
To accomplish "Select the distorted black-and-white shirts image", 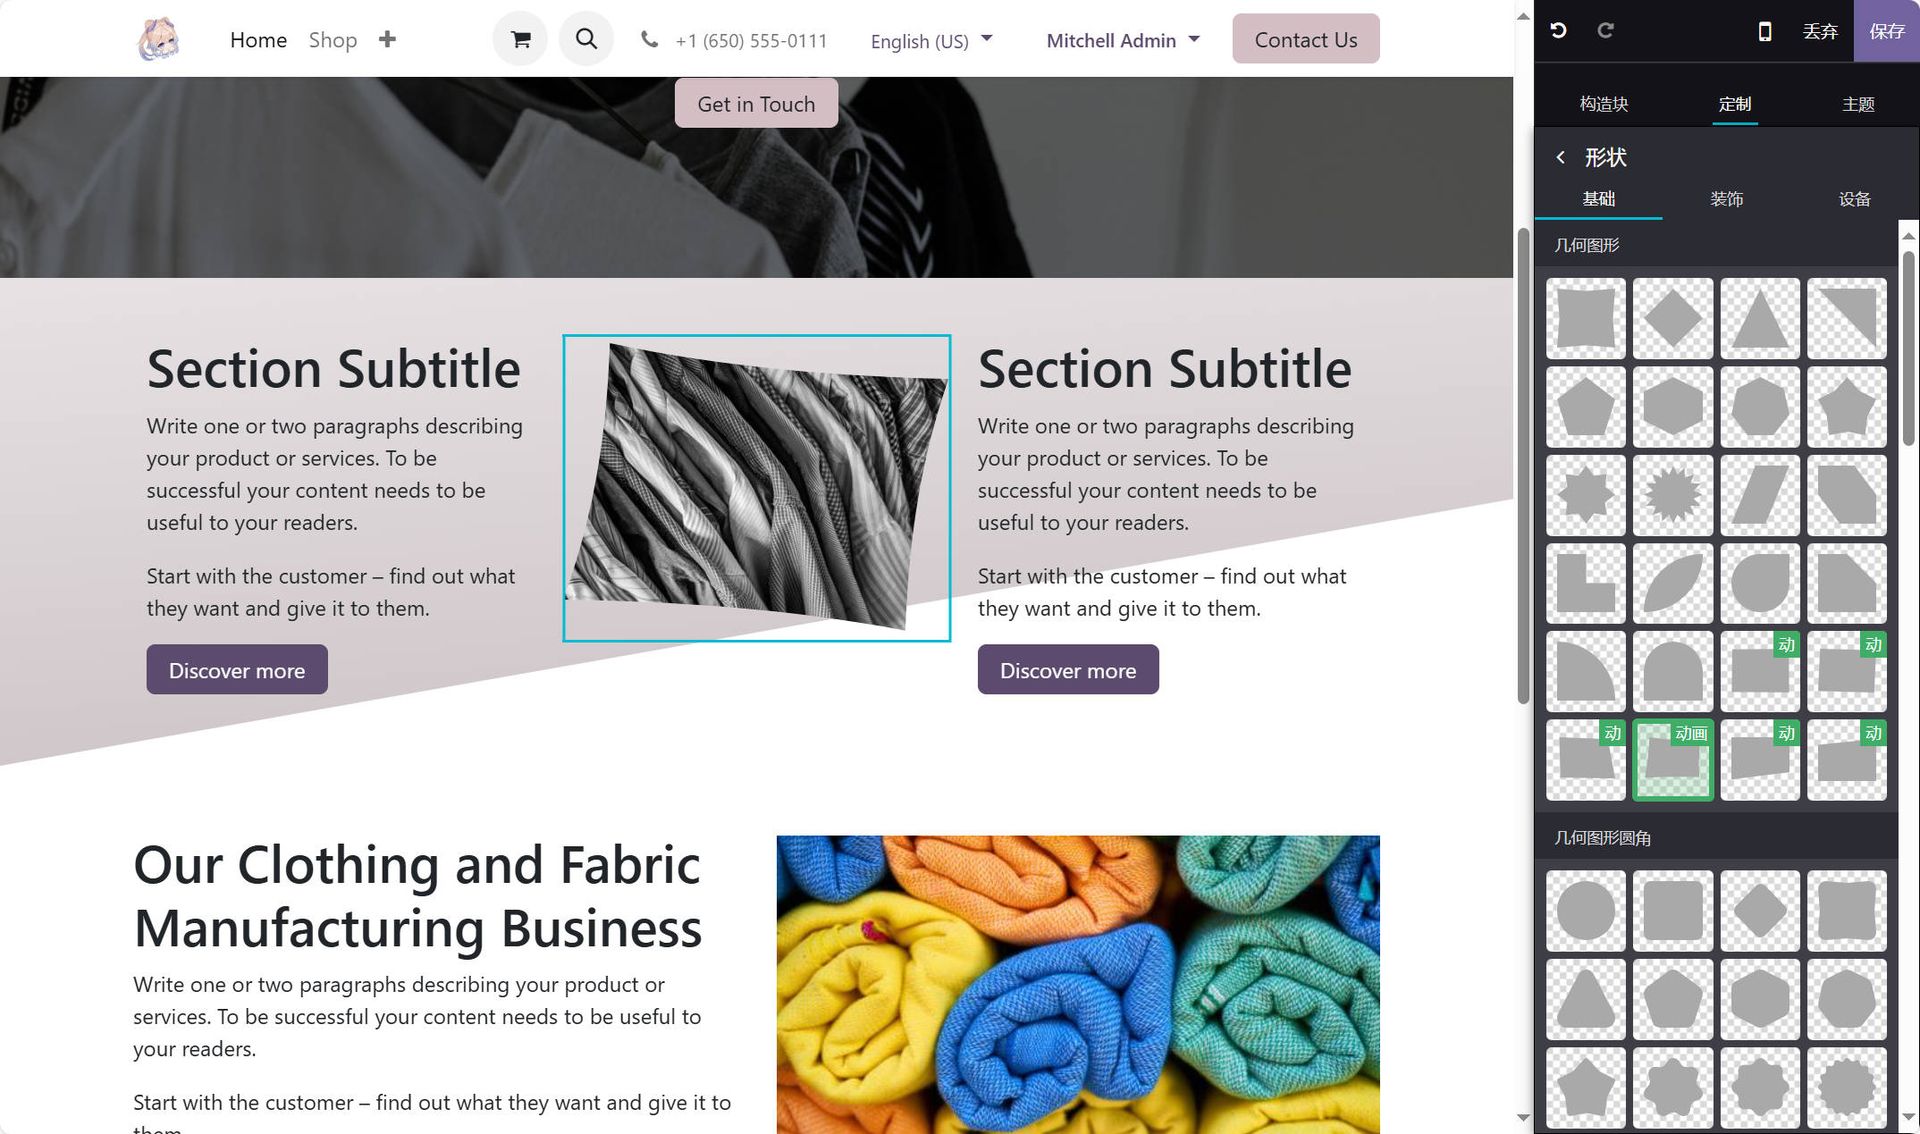I will (x=756, y=488).
